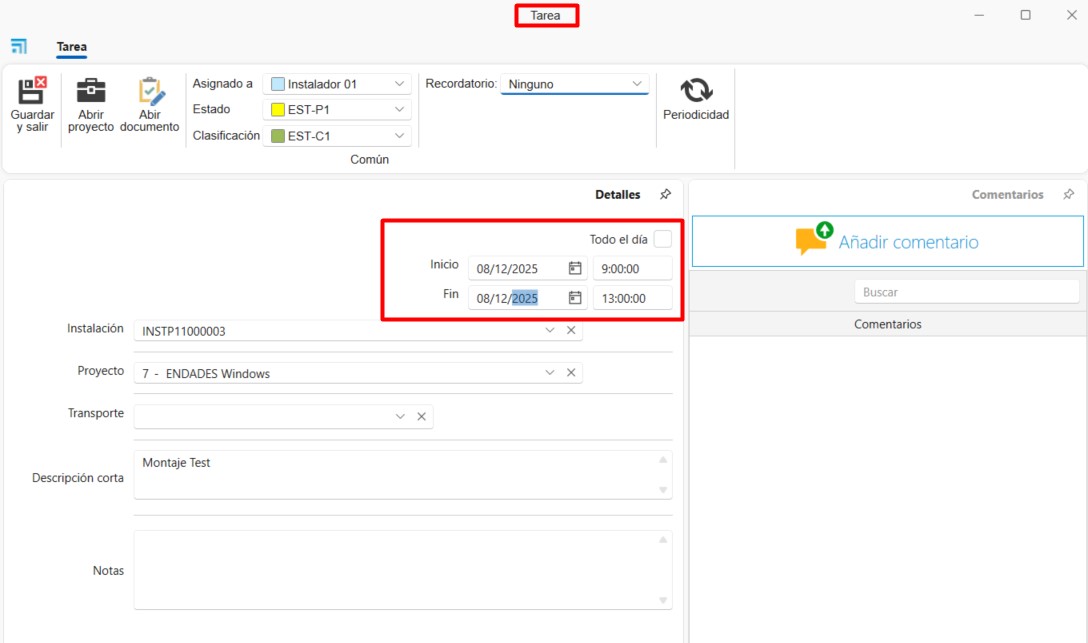Open the application menu at top-left
1088x643 pixels.
[19, 46]
